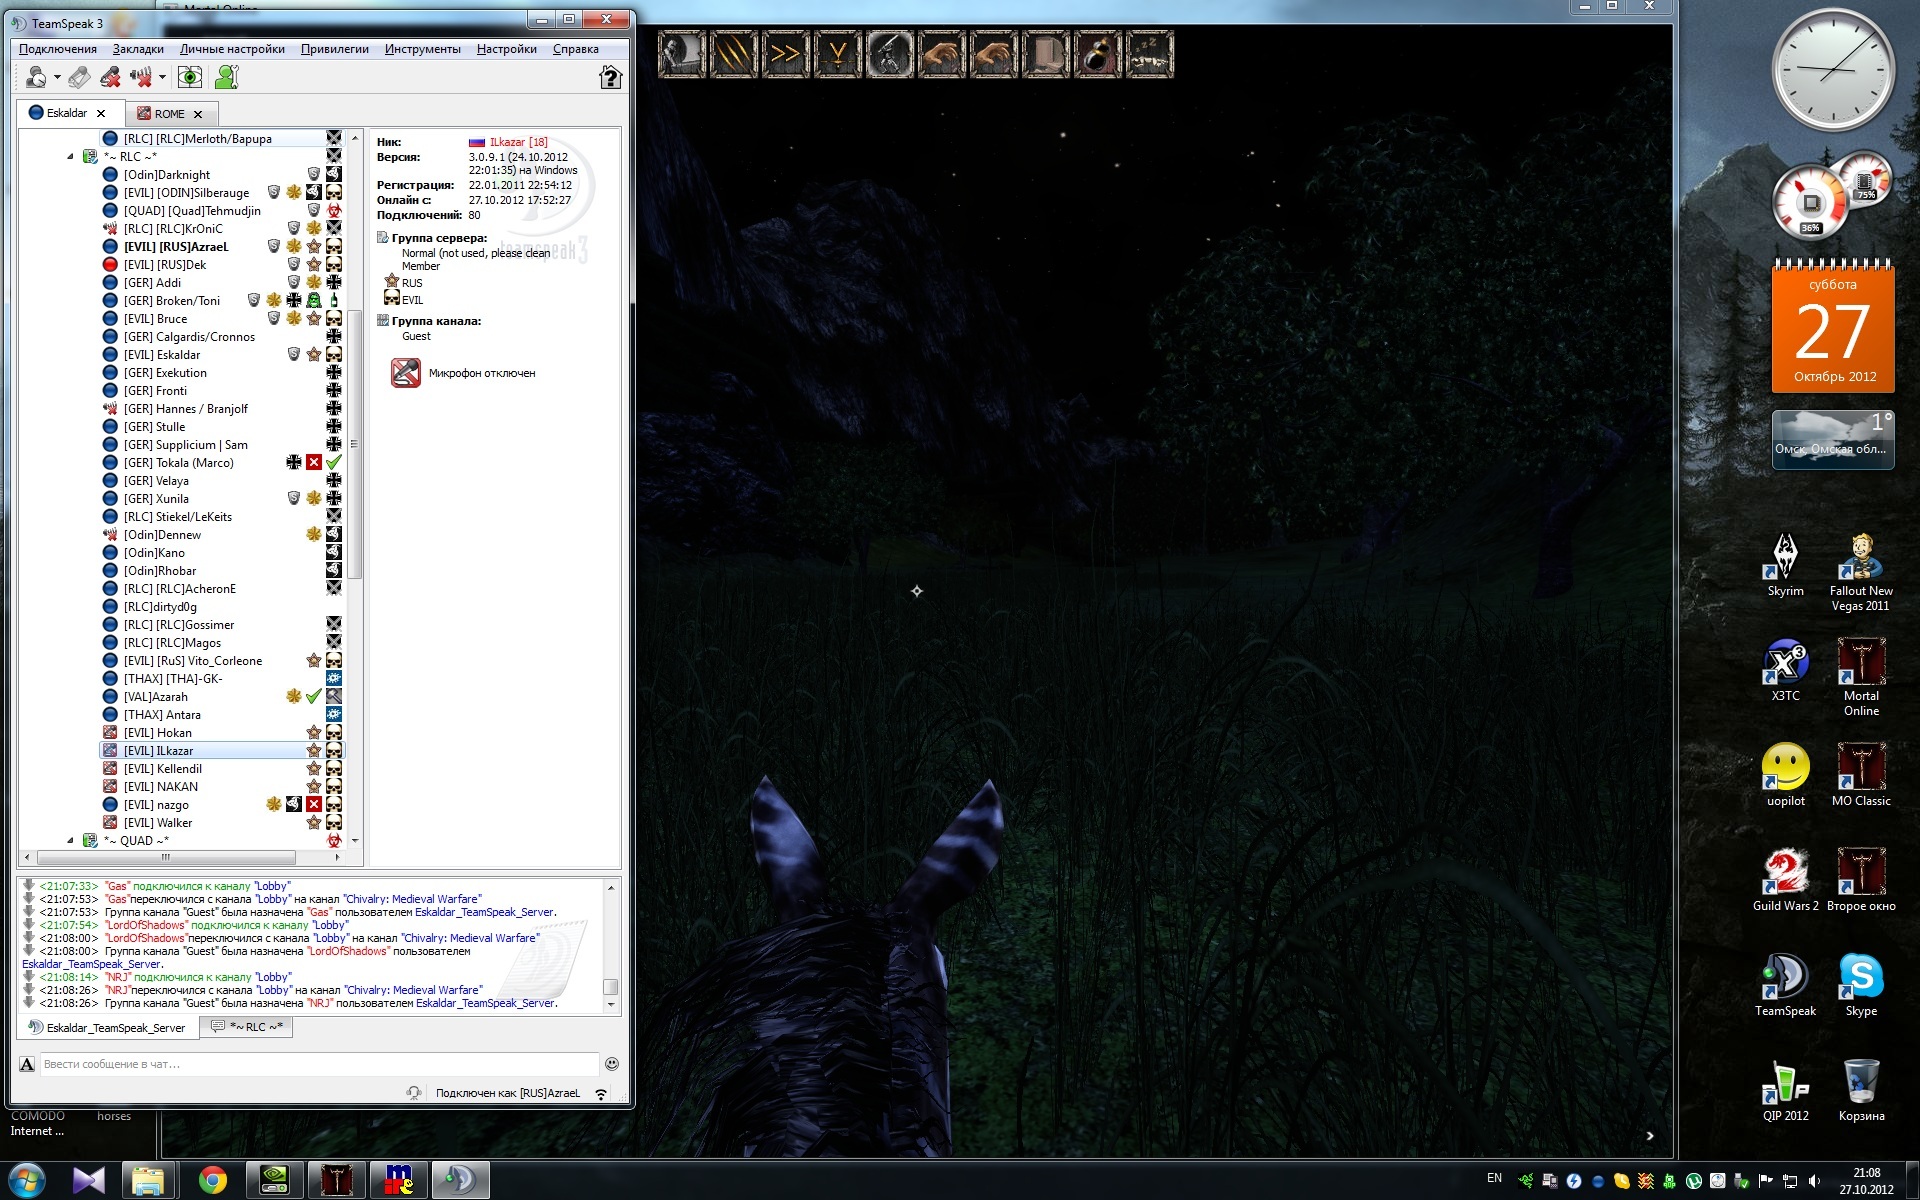Click the help house icon
Image resolution: width=1920 pixels, height=1200 pixels.
610,77
